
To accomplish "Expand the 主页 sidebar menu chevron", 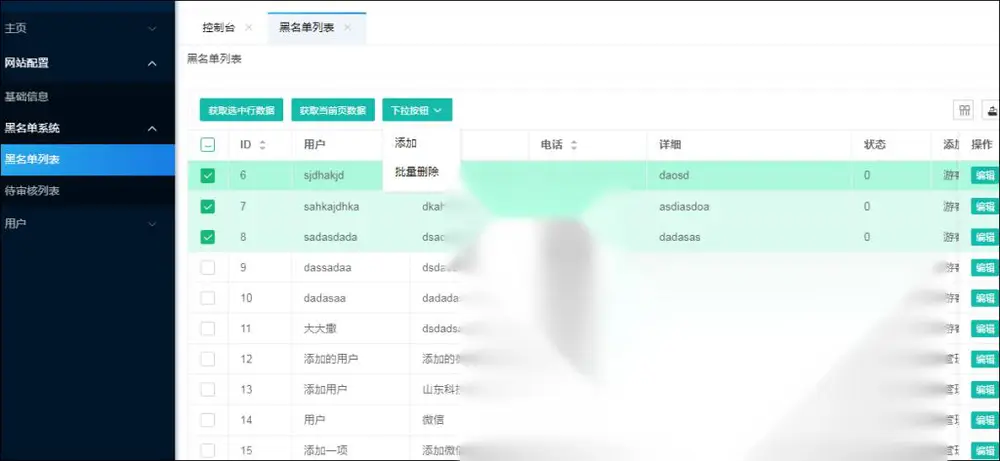I will click(152, 29).
